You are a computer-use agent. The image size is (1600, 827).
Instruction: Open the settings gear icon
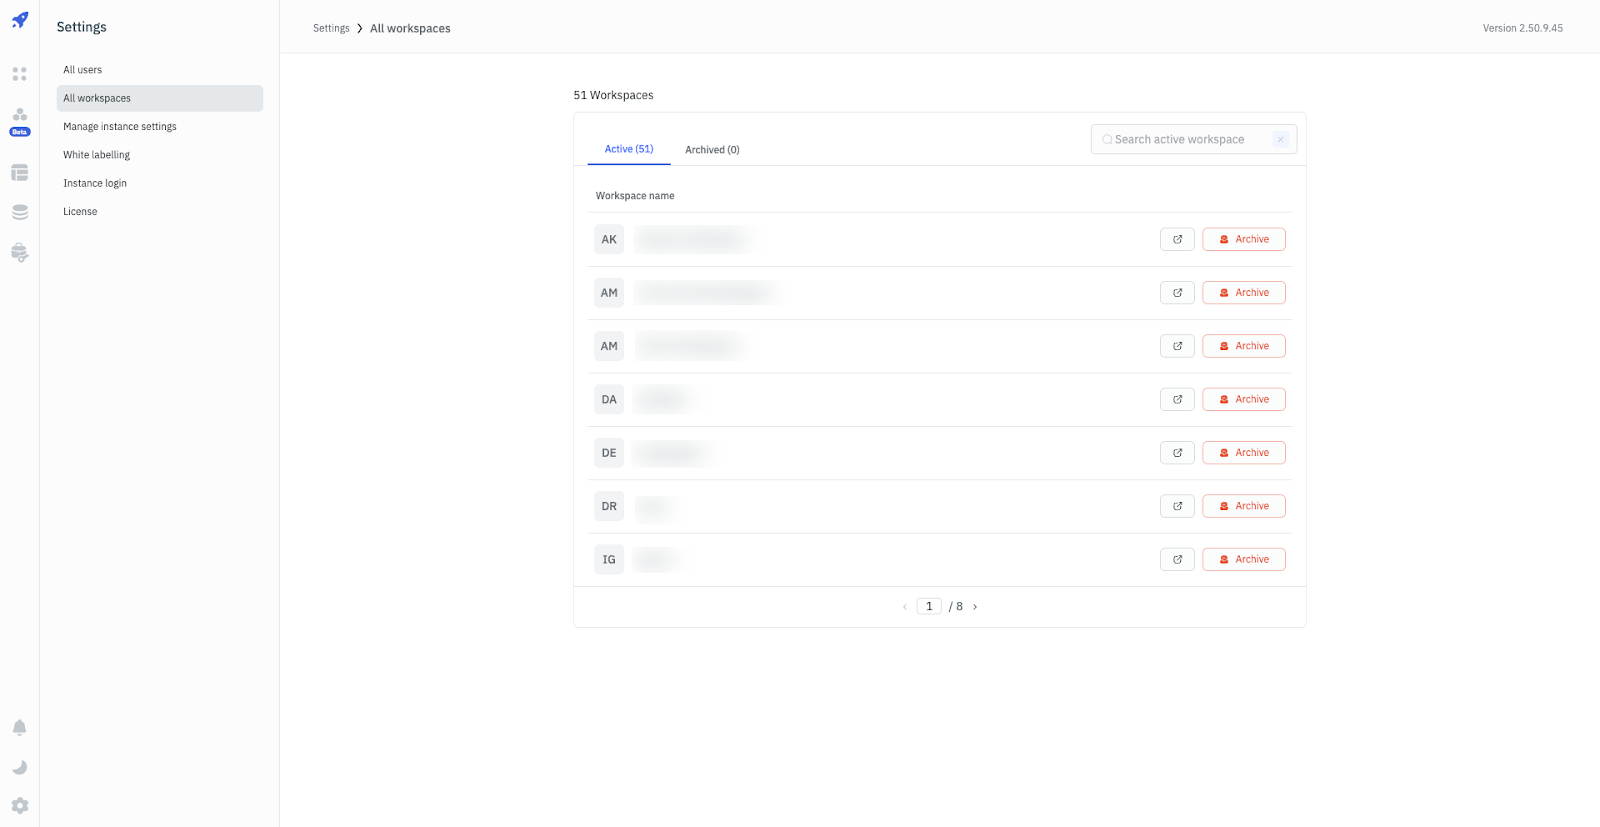pyautogui.click(x=20, y=806)
